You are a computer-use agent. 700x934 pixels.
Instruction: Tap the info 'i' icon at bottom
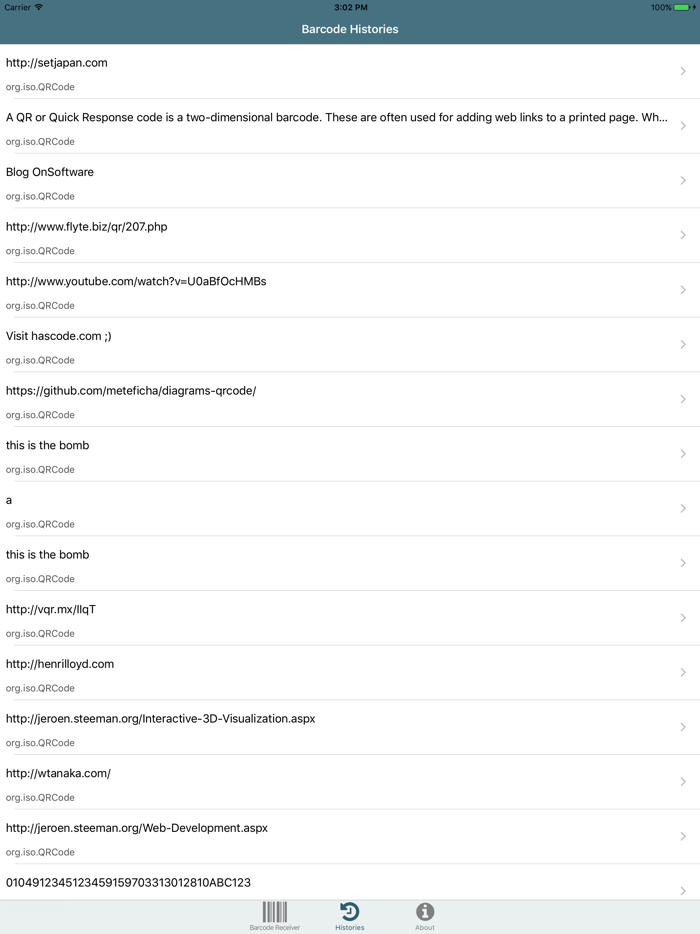[x=424, y=912]
